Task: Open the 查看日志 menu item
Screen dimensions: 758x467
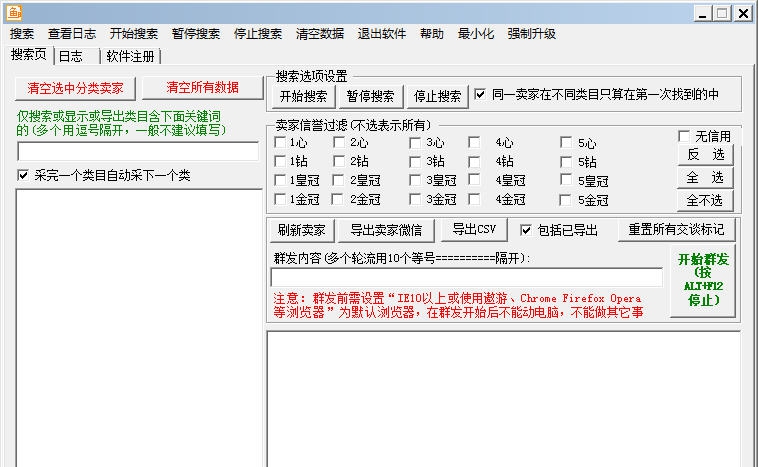Action: click(72, 34)
